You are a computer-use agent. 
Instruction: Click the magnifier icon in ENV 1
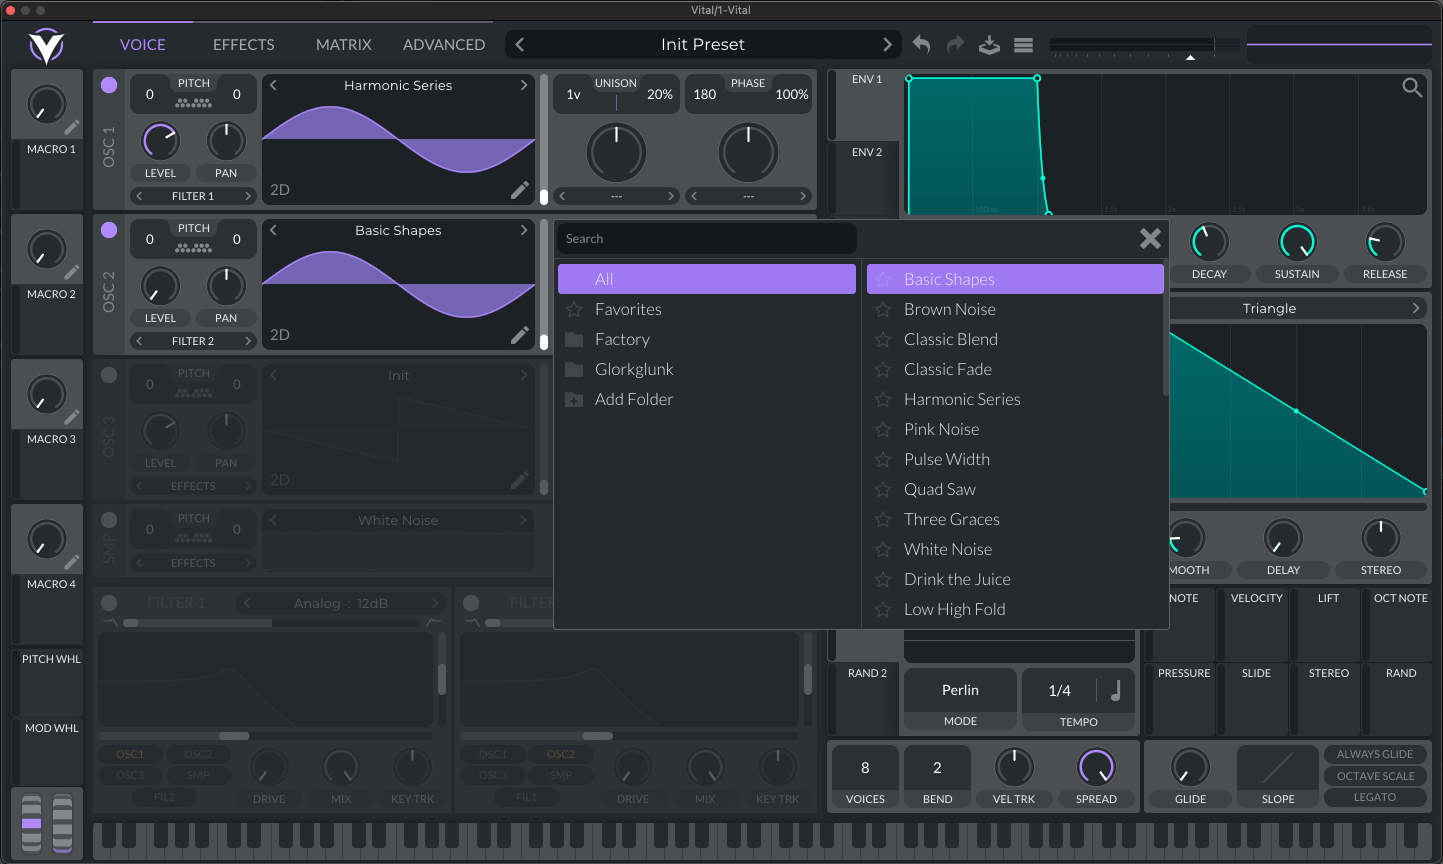point(1412,88)
